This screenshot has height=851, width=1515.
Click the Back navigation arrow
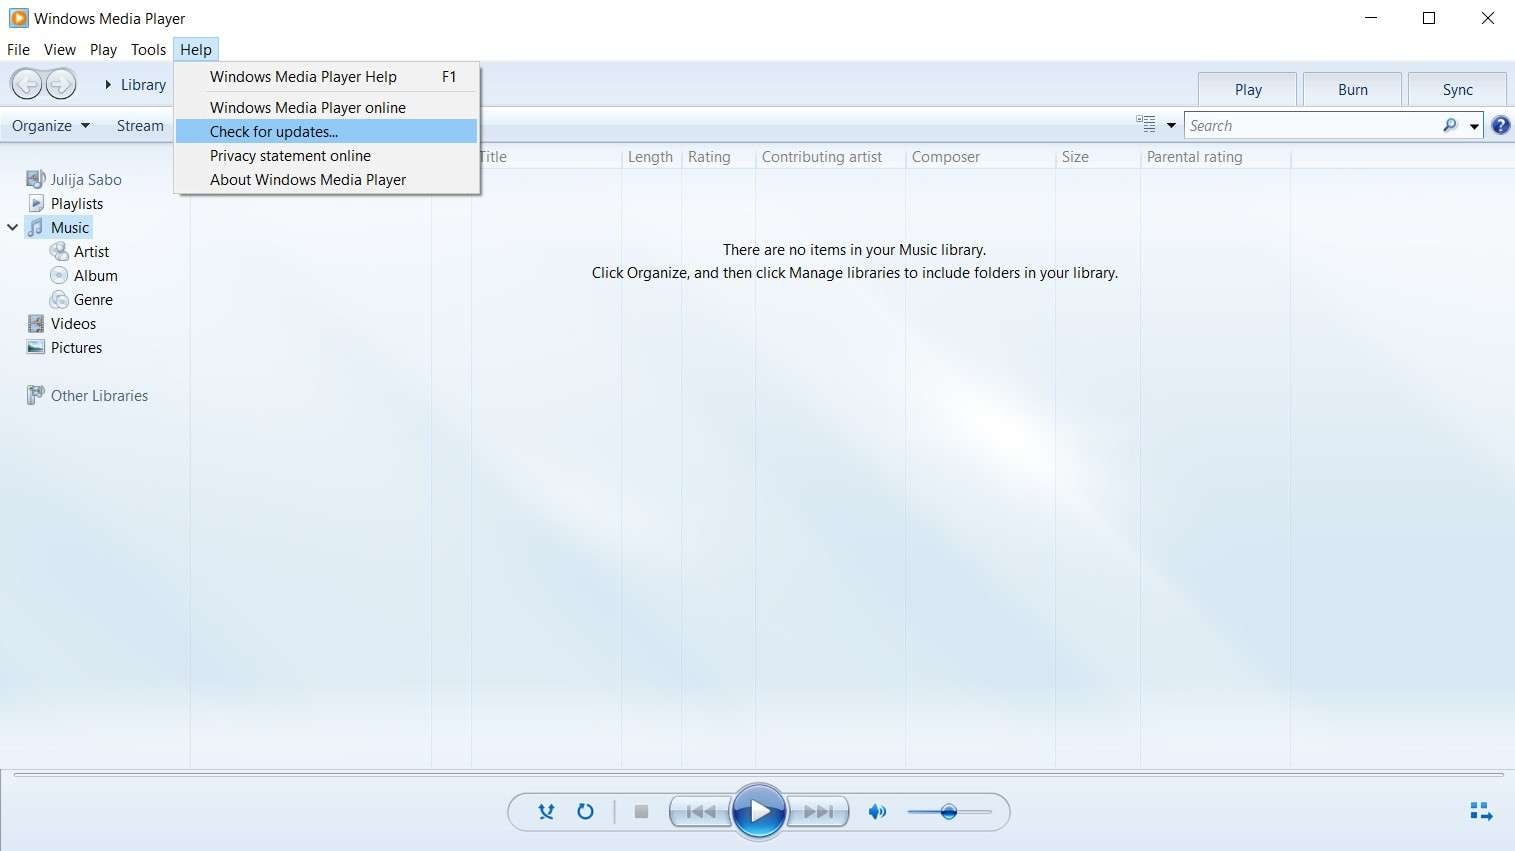27,84
